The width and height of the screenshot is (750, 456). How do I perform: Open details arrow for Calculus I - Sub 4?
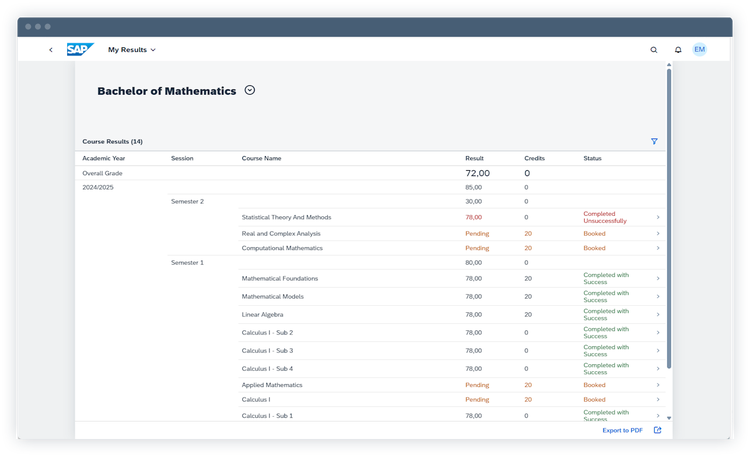pyautogui.click(x=658, y=368)
